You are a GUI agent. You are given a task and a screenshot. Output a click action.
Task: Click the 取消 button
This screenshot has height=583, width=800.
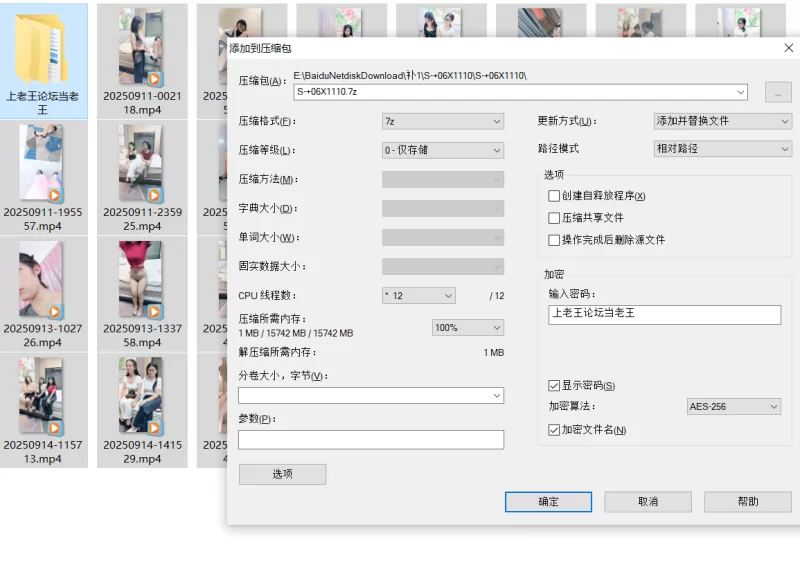(x=648, y=502)
